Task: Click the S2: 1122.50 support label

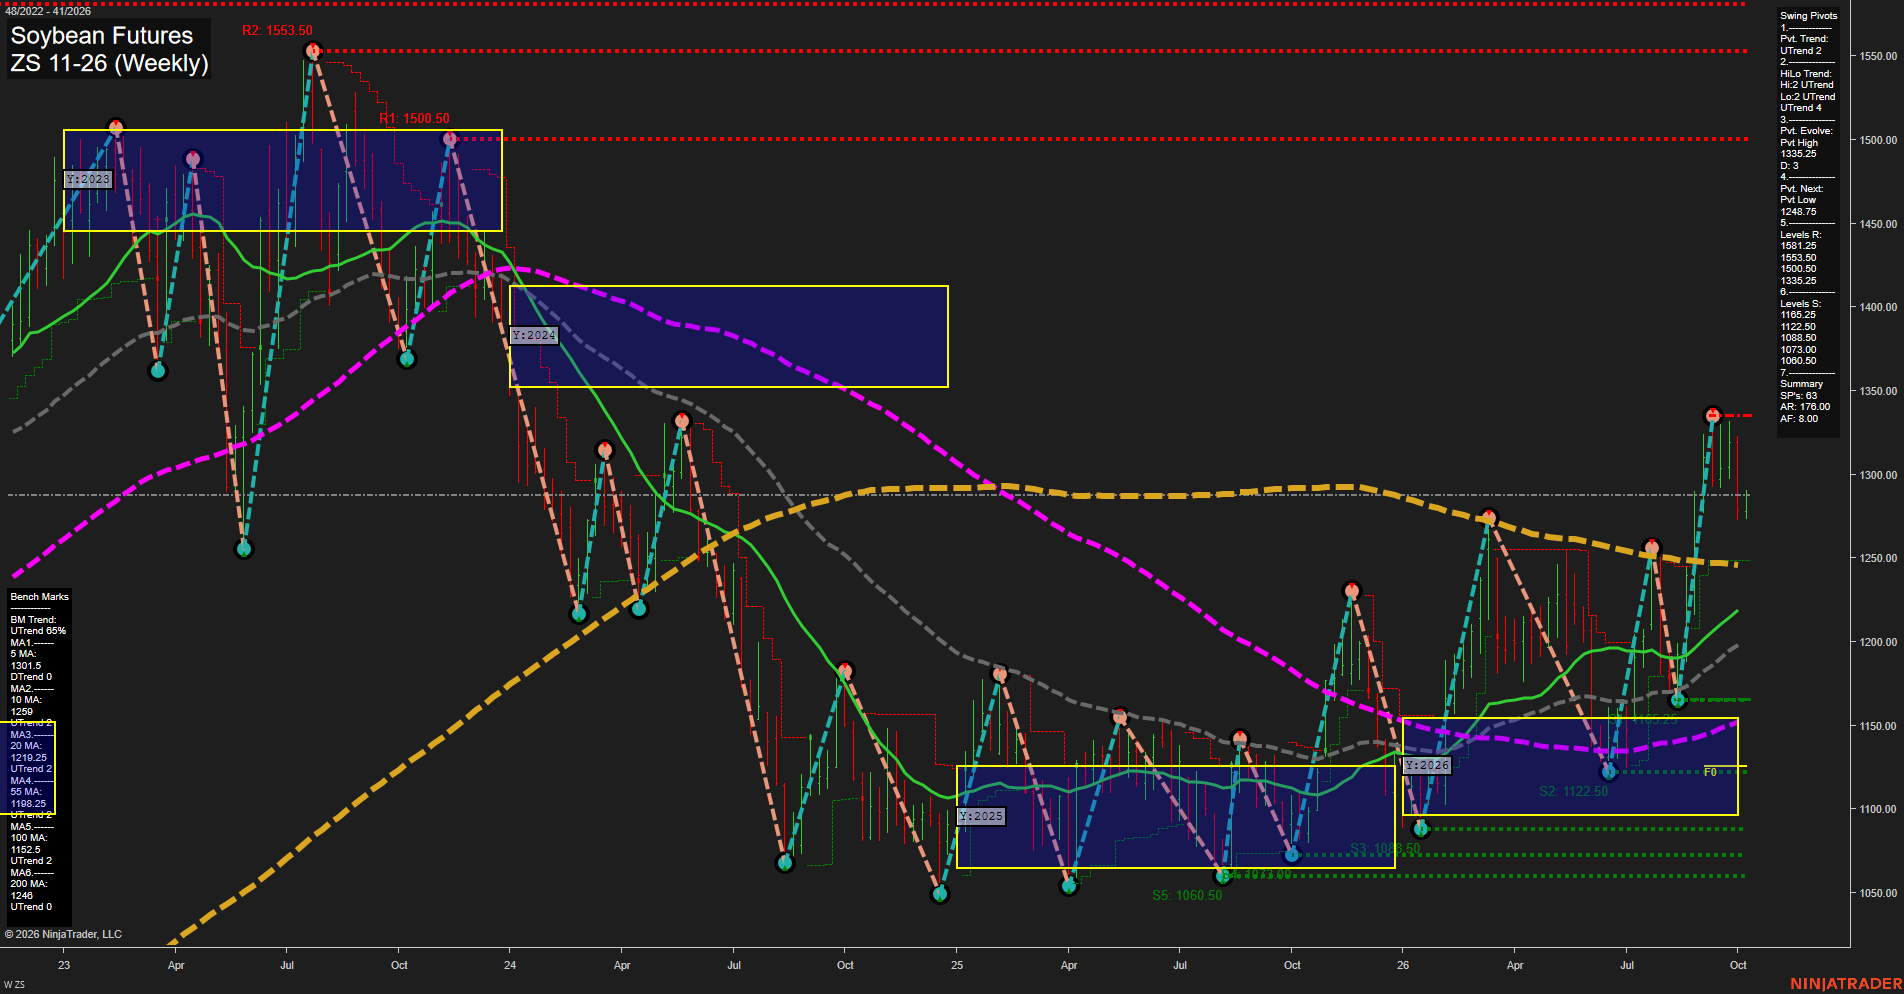Action: coord(1573,791)
